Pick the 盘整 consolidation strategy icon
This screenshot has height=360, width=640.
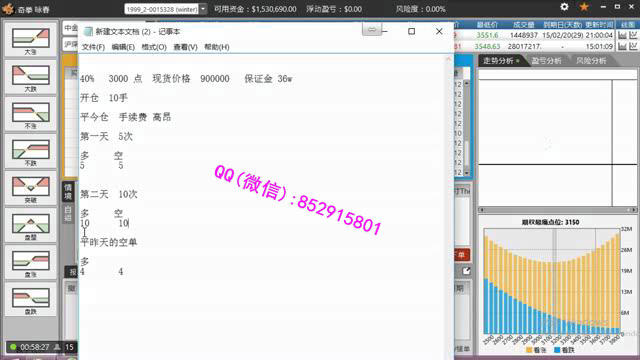31,226
